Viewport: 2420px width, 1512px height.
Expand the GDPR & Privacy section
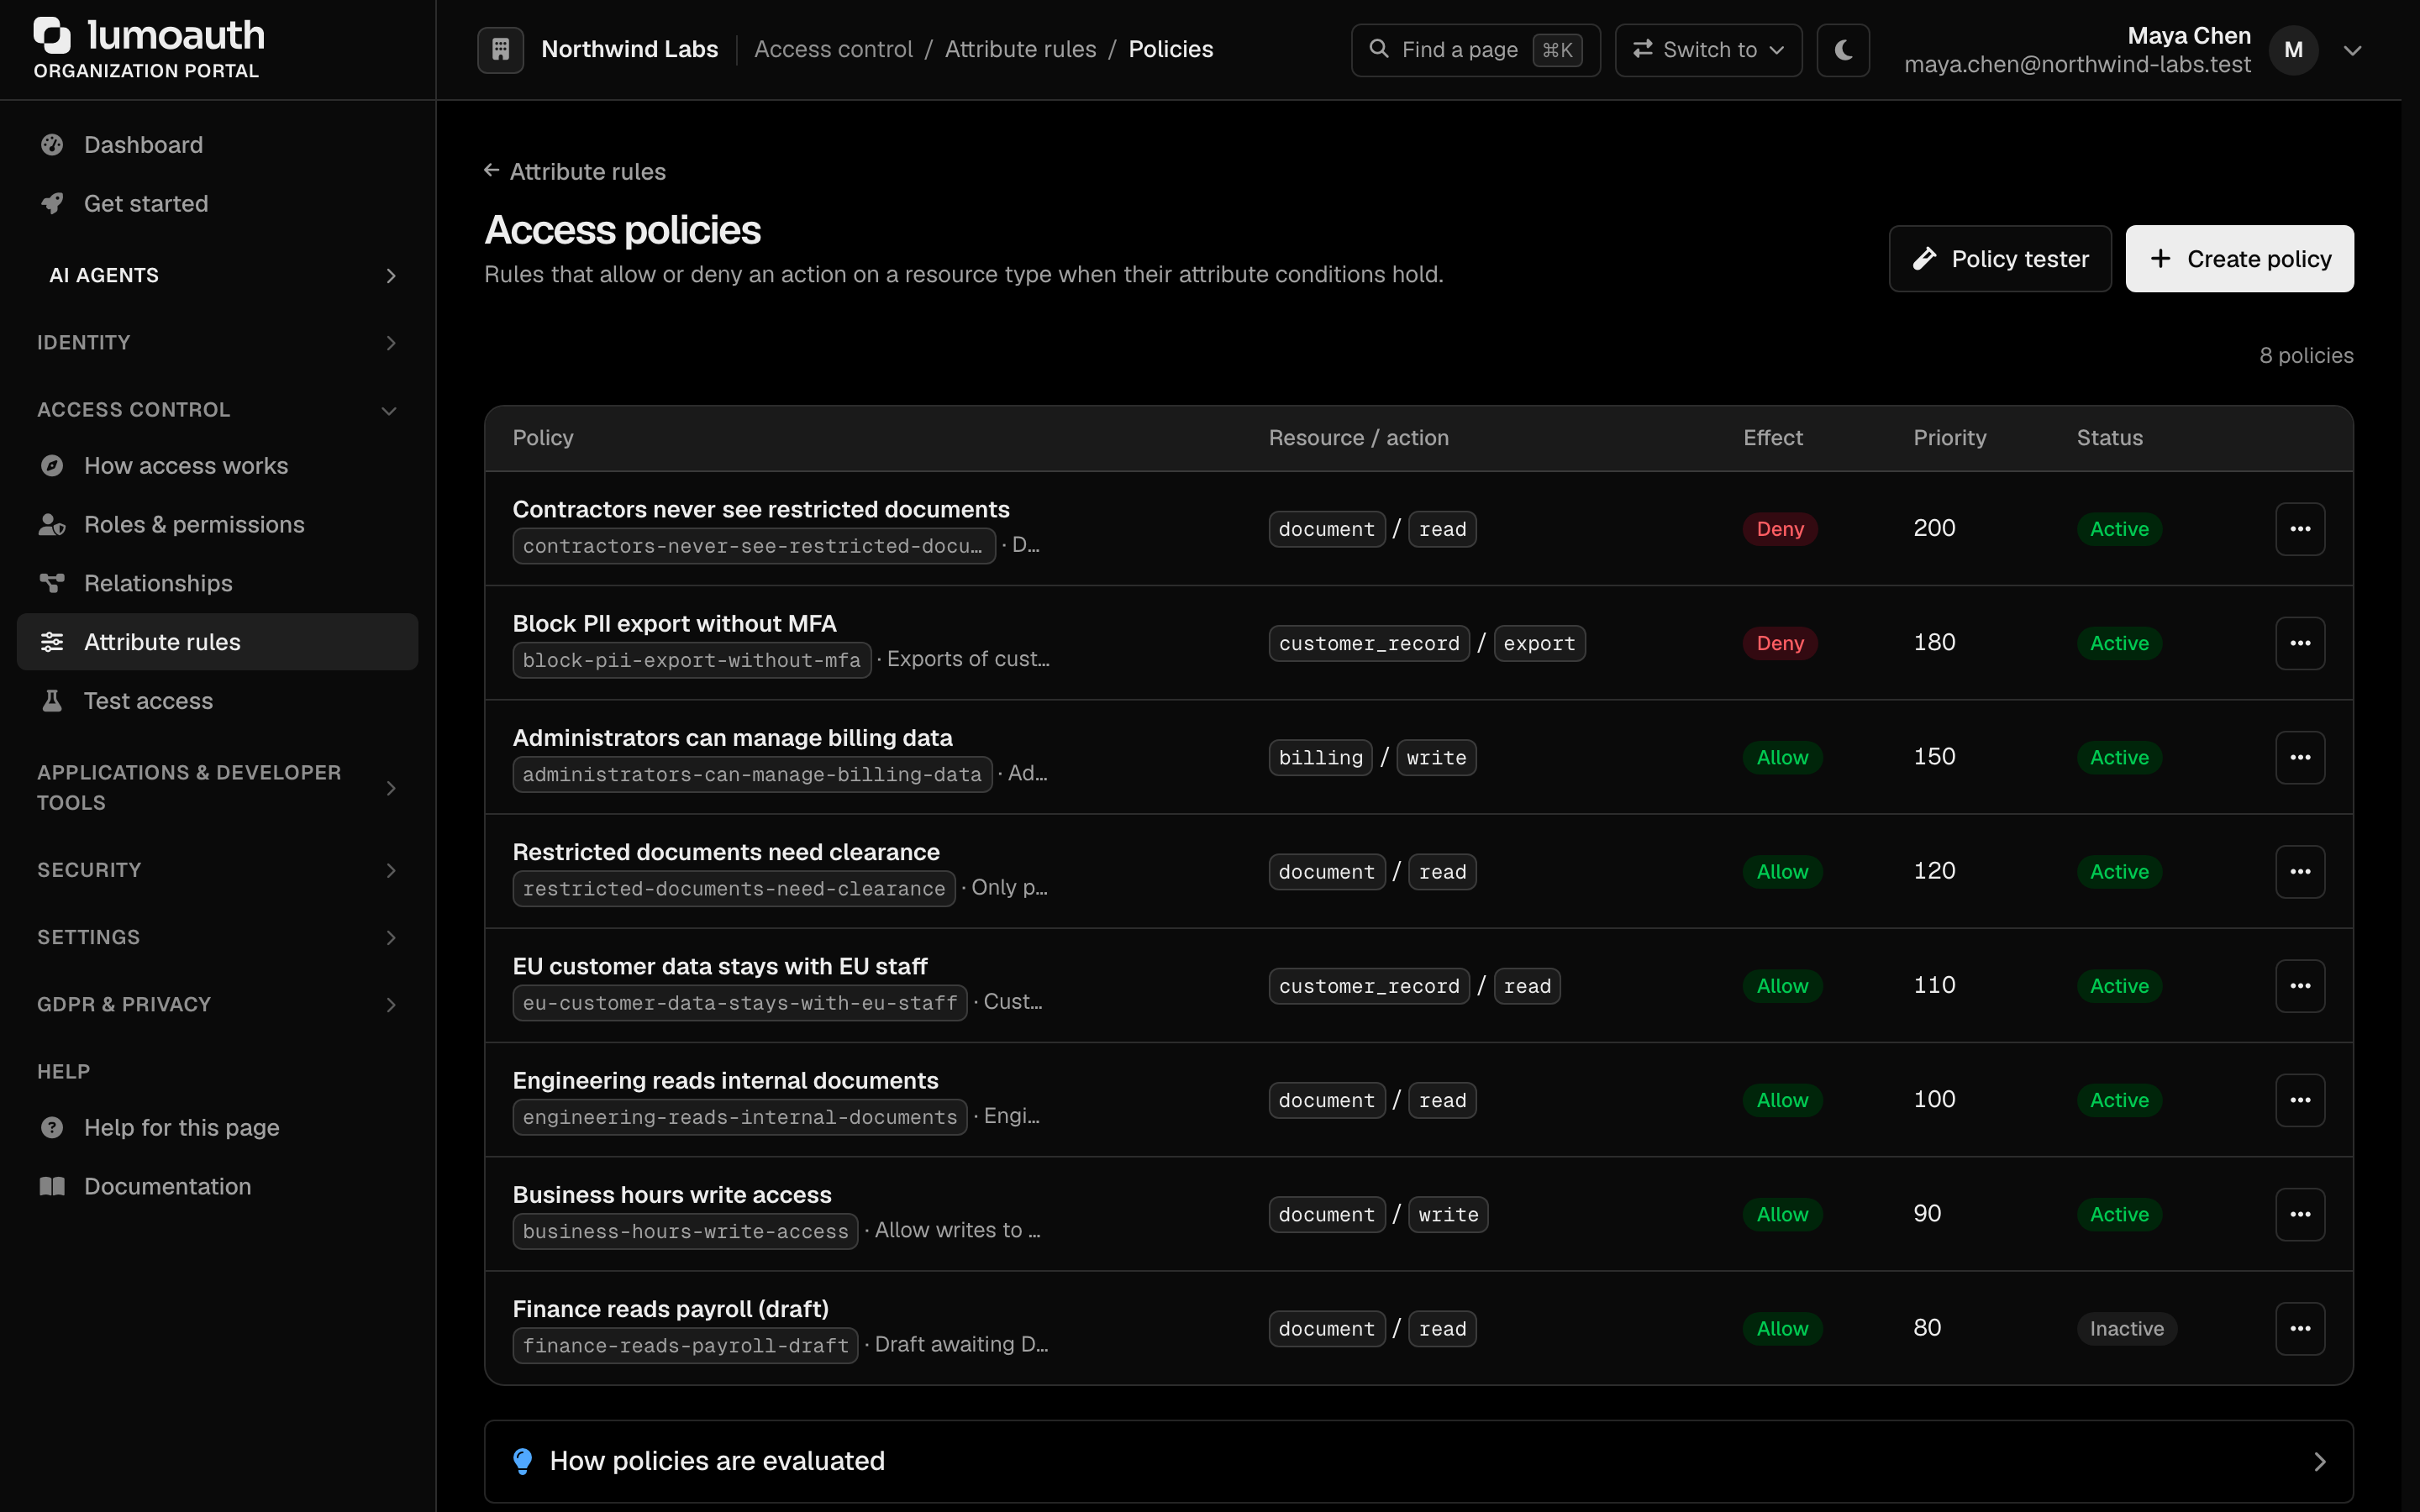pyautogui.click(x=218, y=1004)
